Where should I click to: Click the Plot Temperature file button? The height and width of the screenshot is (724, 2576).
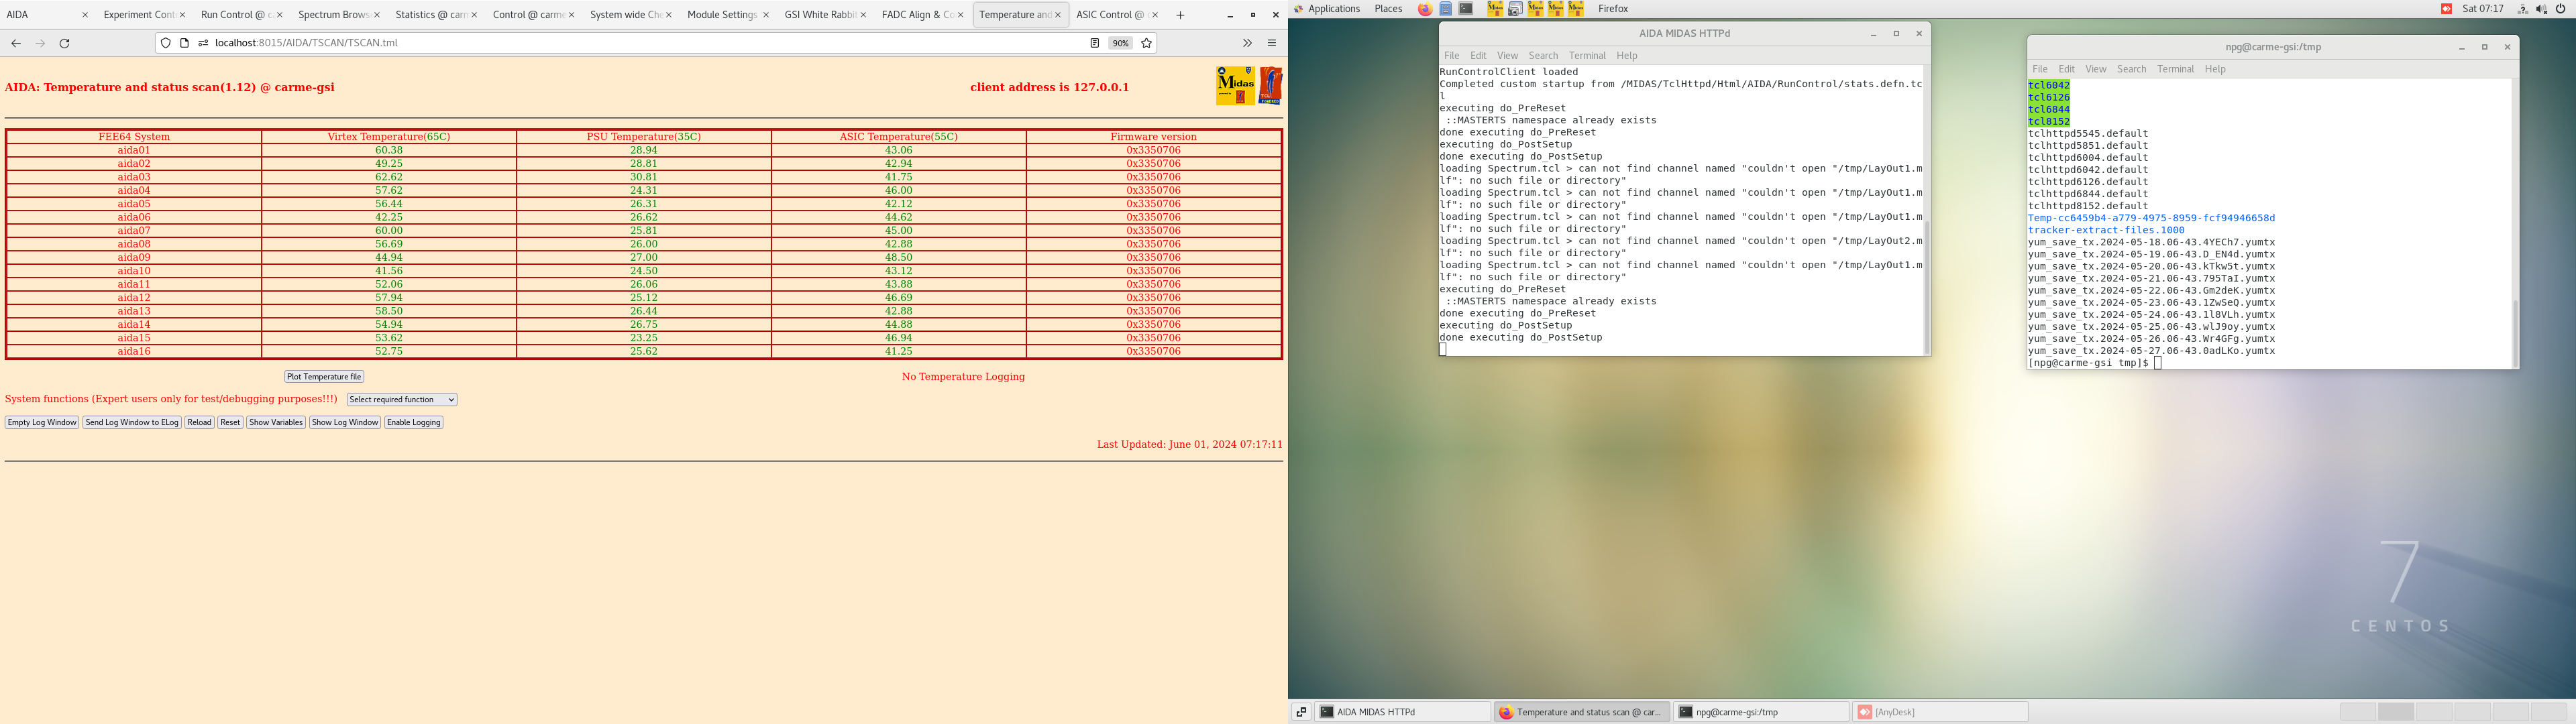(323, 377)
